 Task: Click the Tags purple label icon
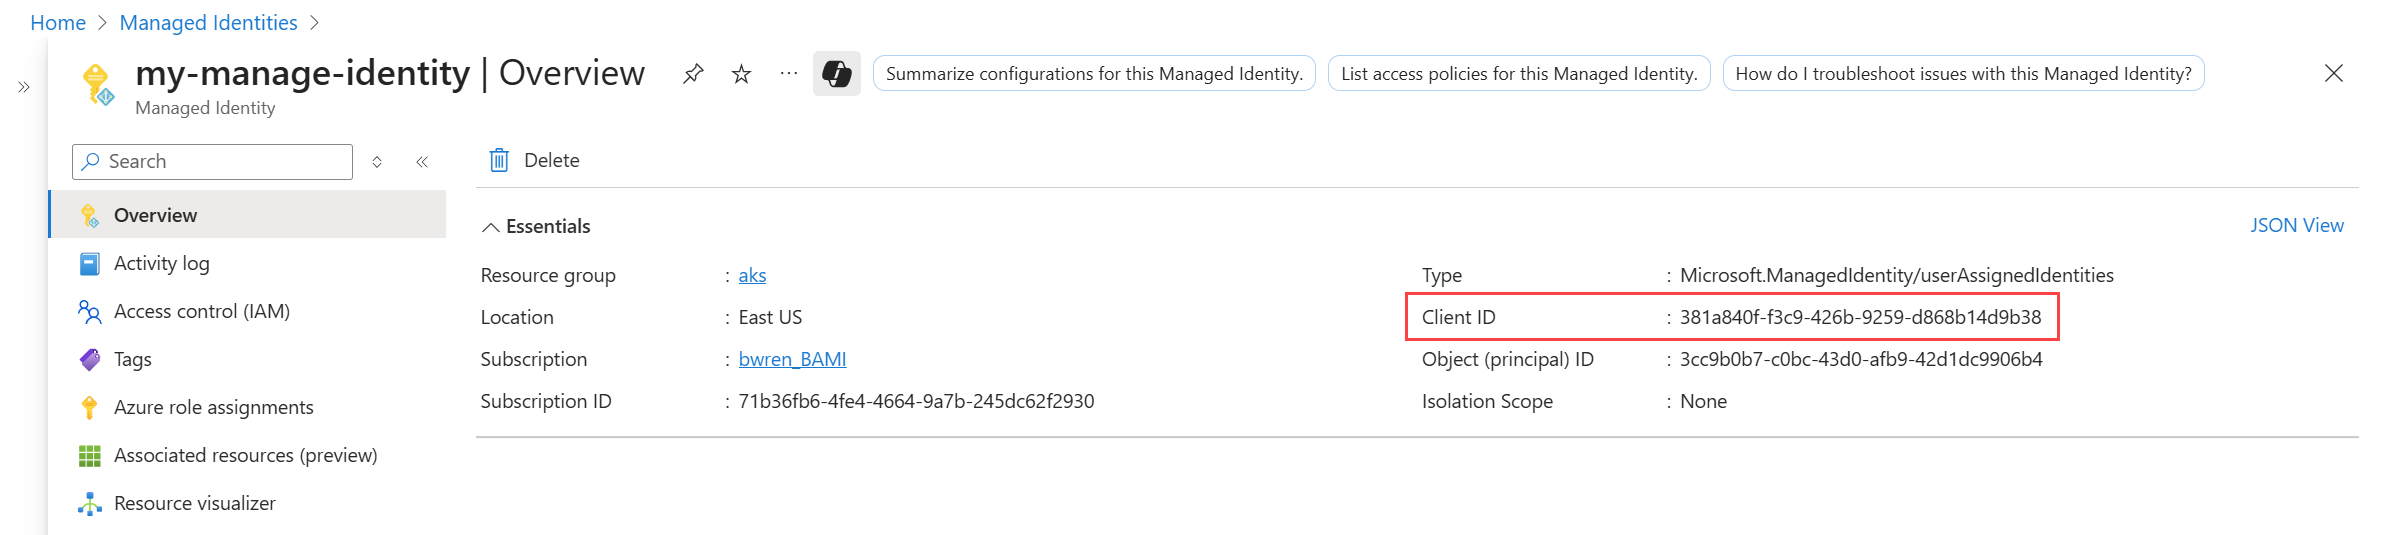click(x=90, y=359)
